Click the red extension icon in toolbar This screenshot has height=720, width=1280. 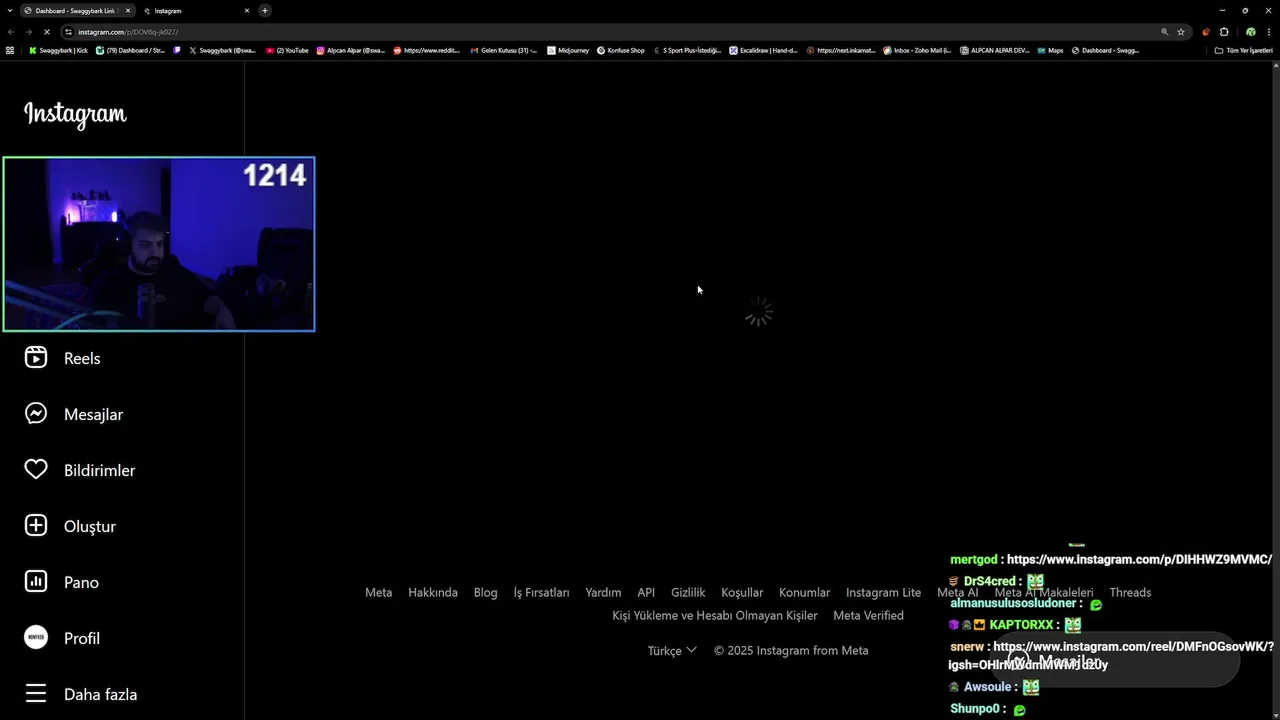[x=1206, y=32]
